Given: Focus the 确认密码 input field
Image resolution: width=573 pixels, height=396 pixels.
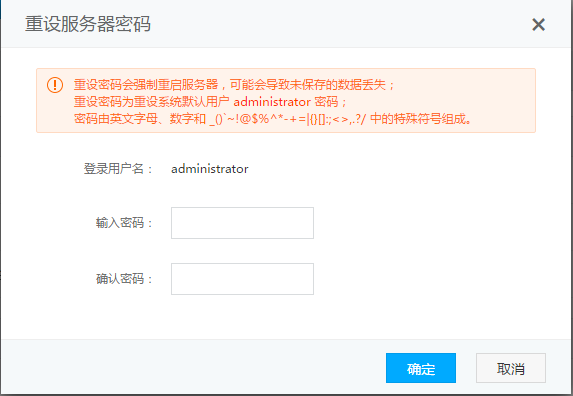Looking at the screenshot, I should (242, 279).
